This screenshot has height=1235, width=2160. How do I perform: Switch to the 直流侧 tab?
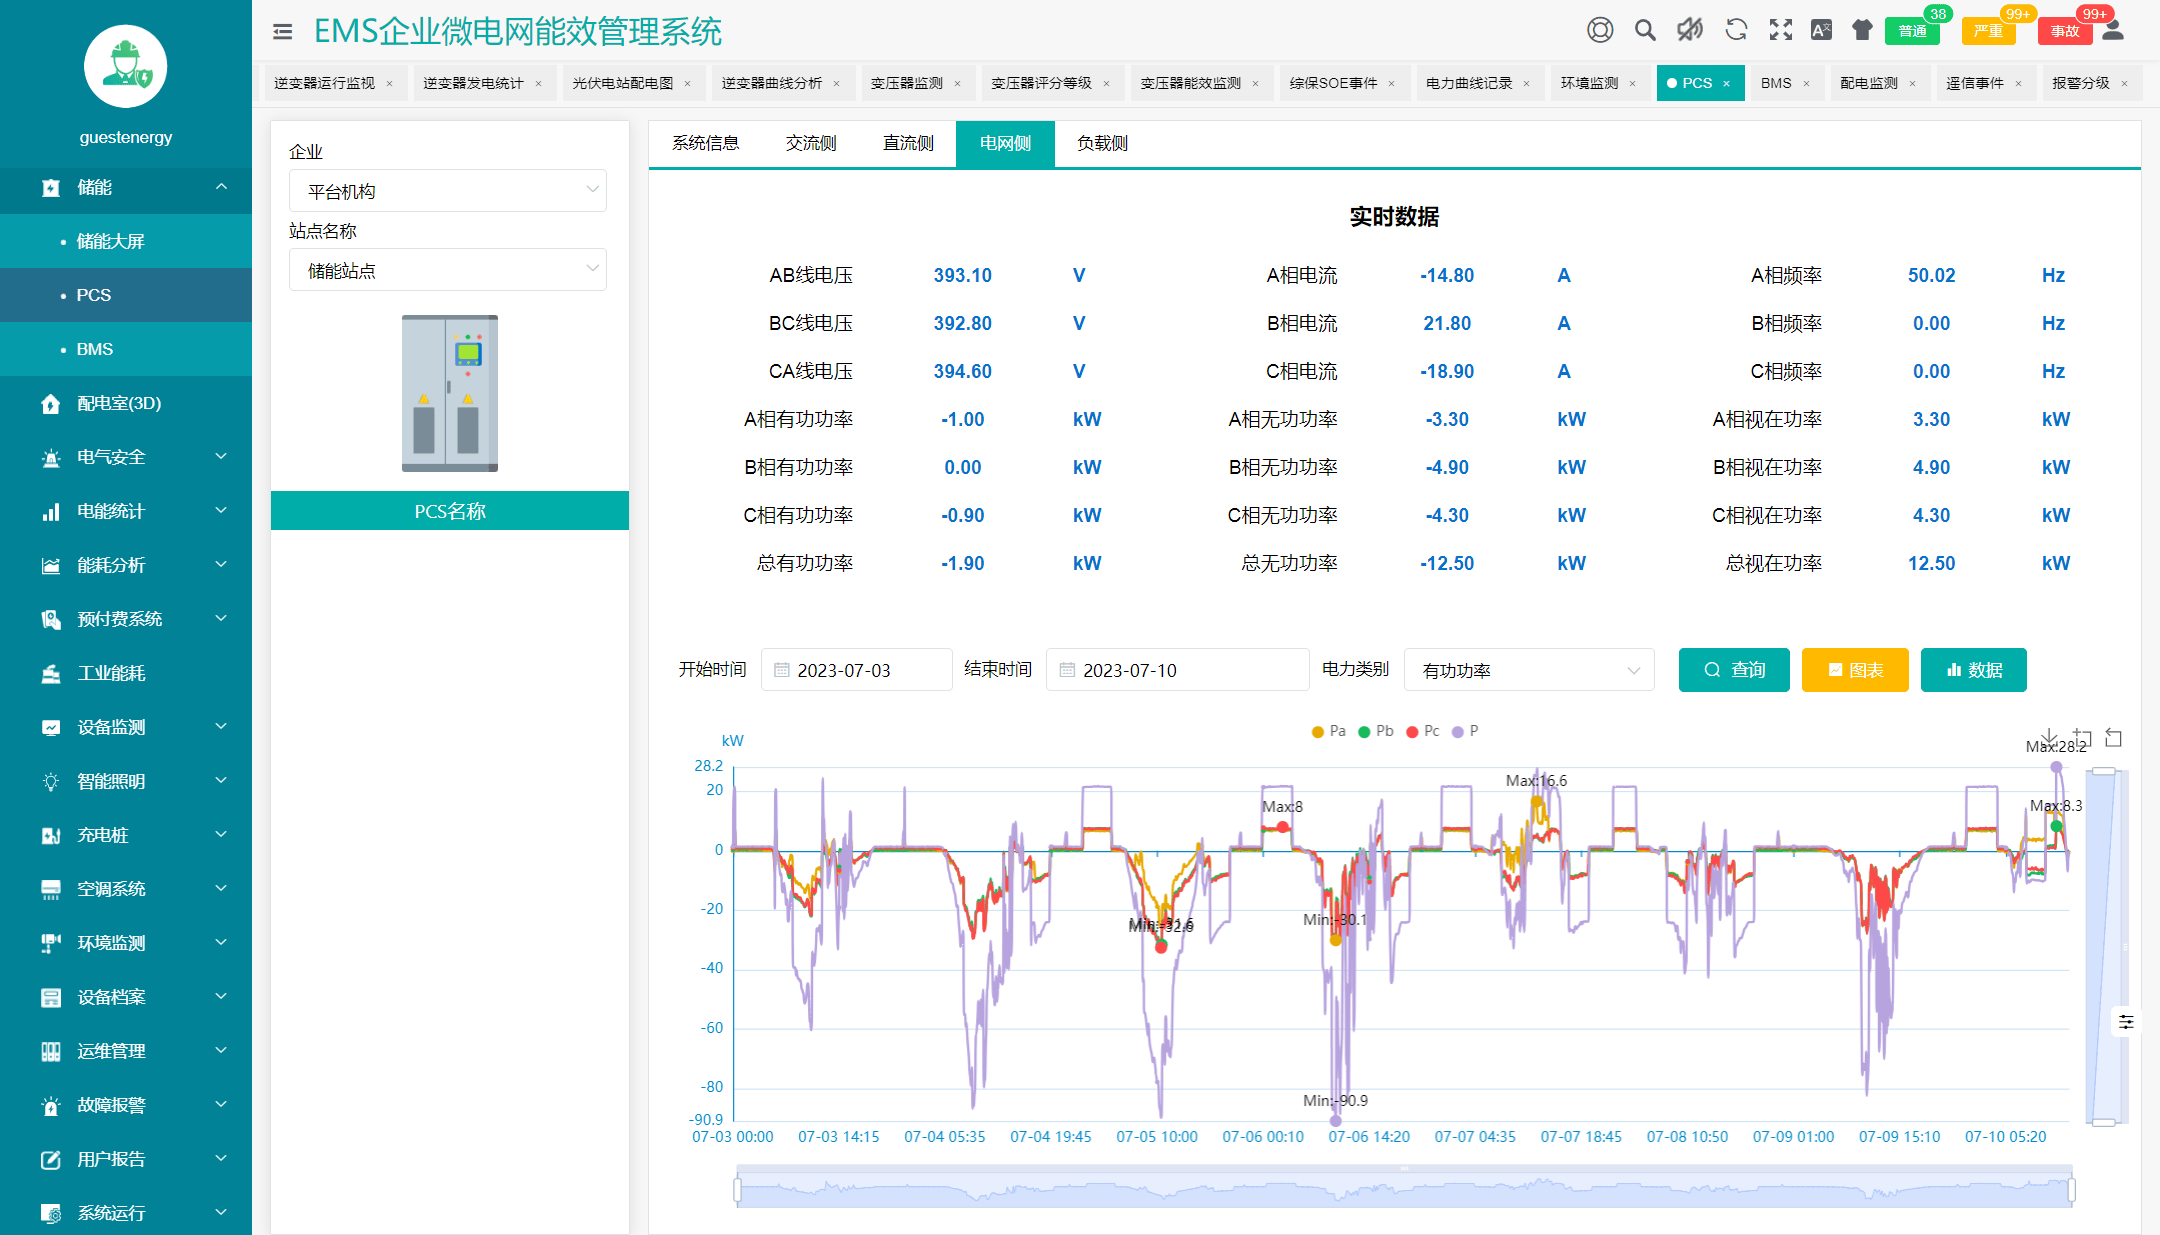tap(907, 143)
